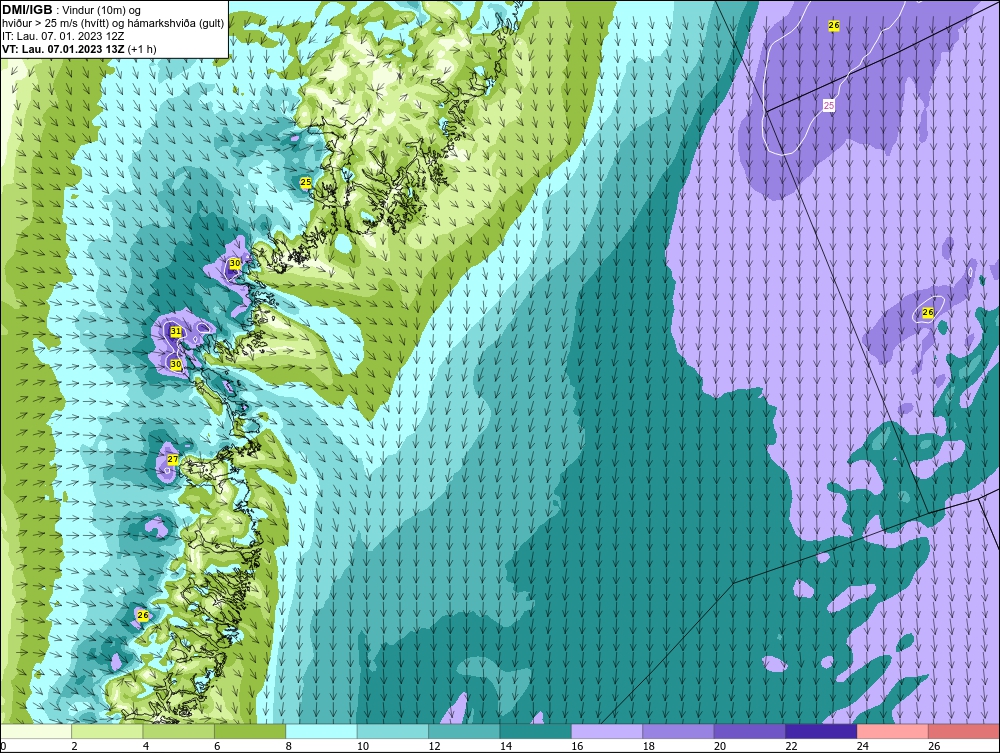
Task: Click the legend scale number 20
Action: (720, 746)
